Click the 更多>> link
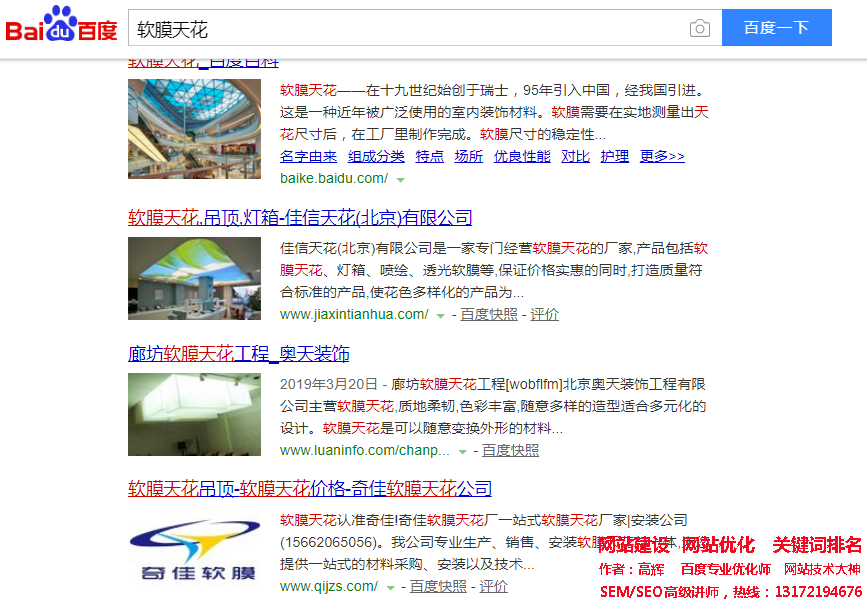This screenshot has height=614, width=867. 662,156
